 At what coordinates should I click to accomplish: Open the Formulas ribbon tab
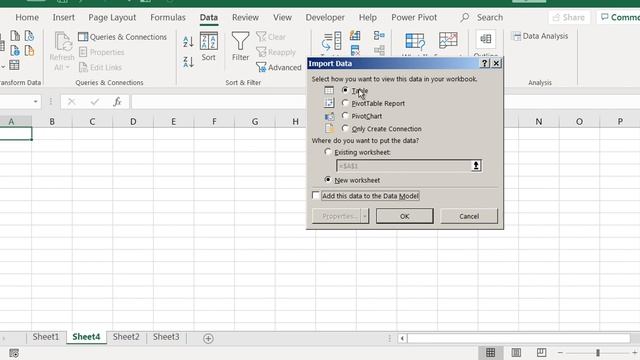click(168, 18)
